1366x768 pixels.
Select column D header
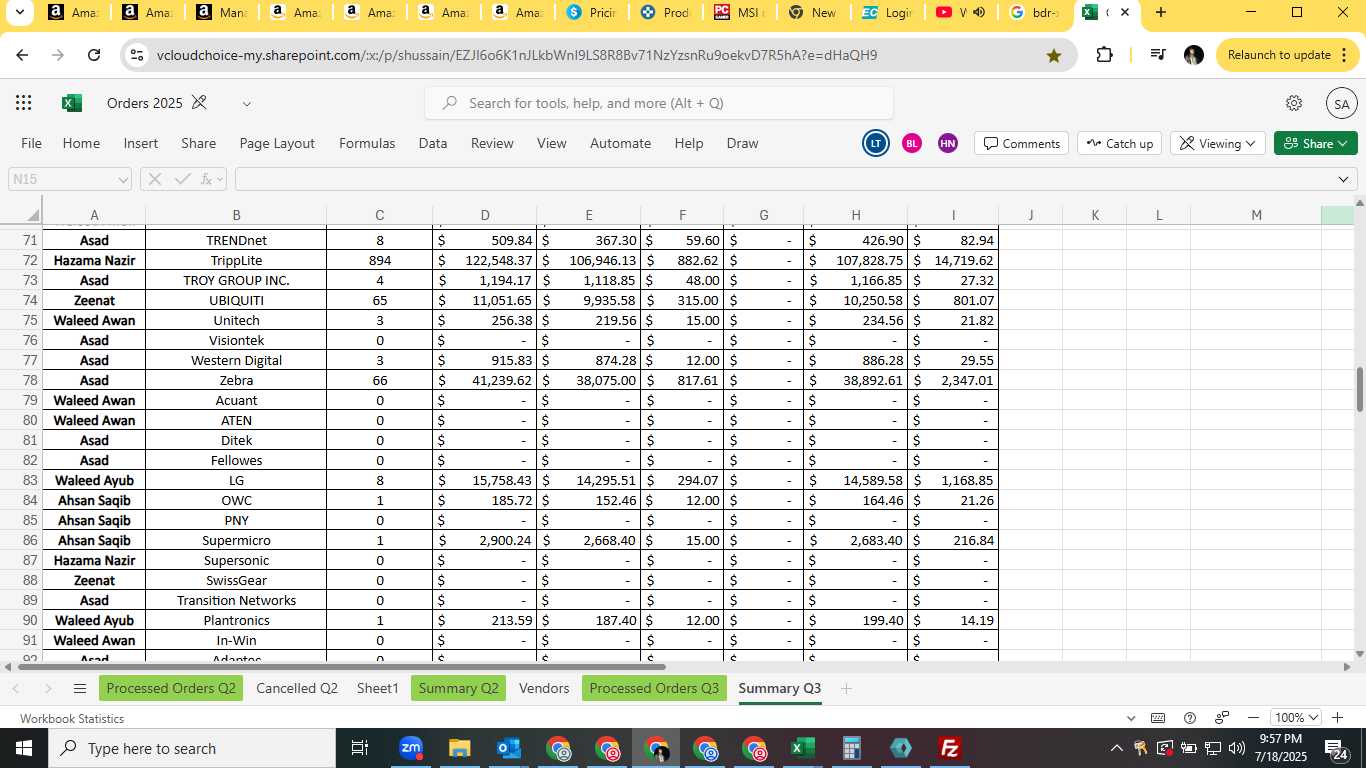pos(485,215)
